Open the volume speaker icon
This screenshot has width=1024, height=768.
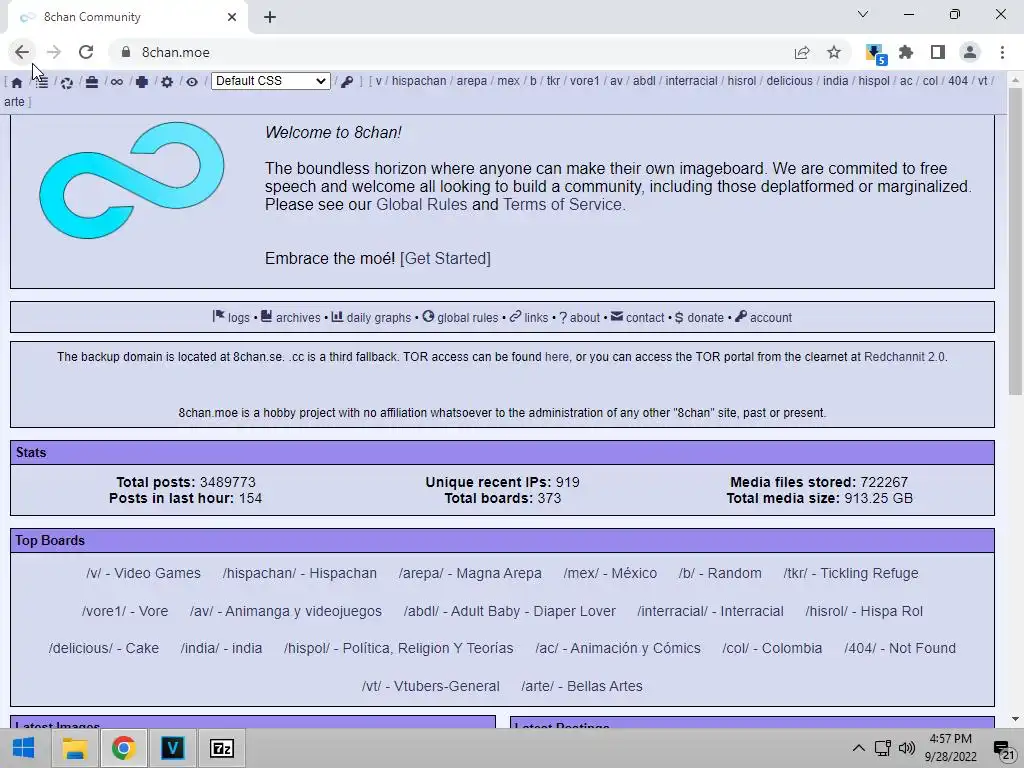(x=907, y=748)
